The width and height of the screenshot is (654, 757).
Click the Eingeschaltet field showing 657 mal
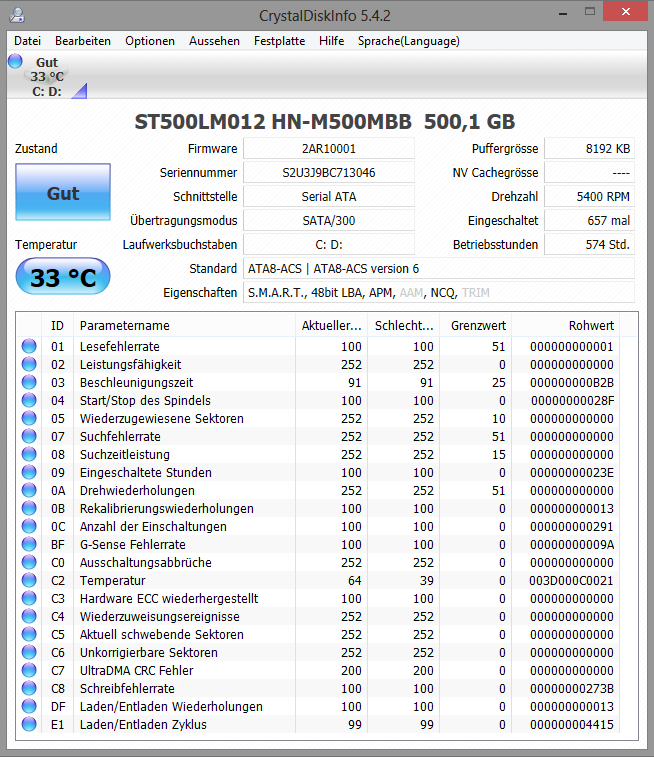589,221
